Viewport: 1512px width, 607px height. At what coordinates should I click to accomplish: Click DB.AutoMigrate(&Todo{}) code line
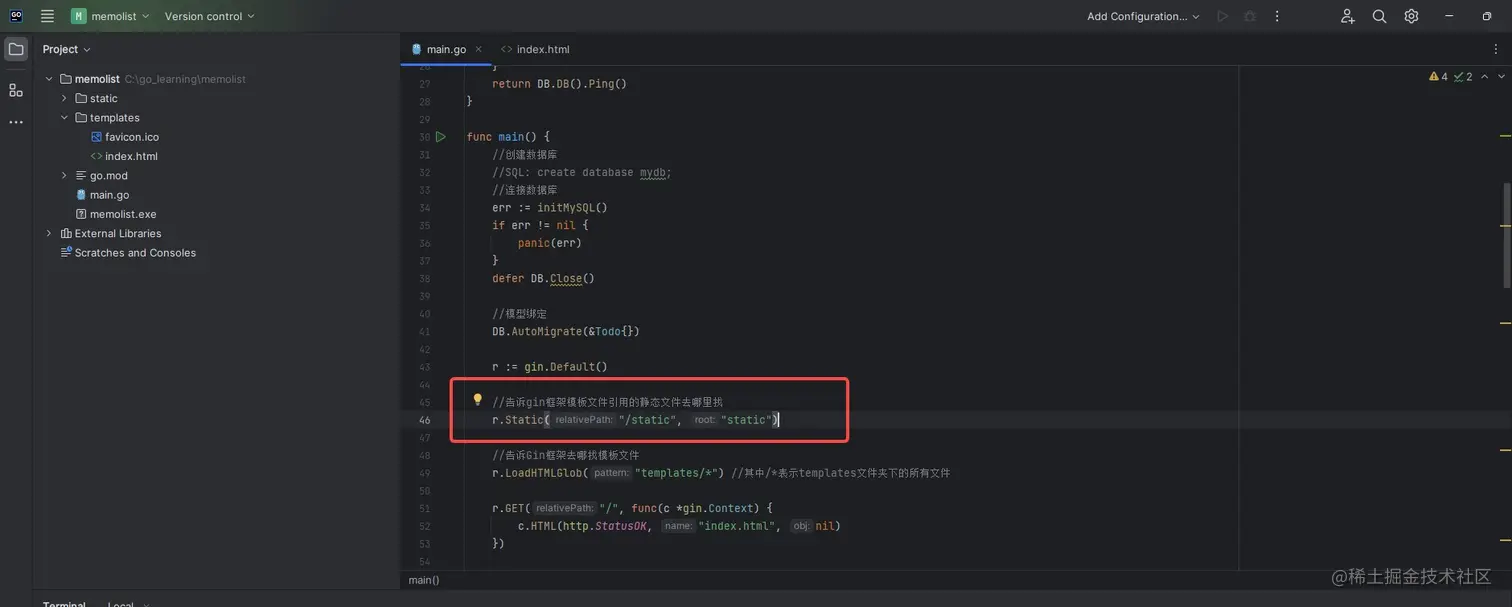pyautogui.click(x=565, y=331)
